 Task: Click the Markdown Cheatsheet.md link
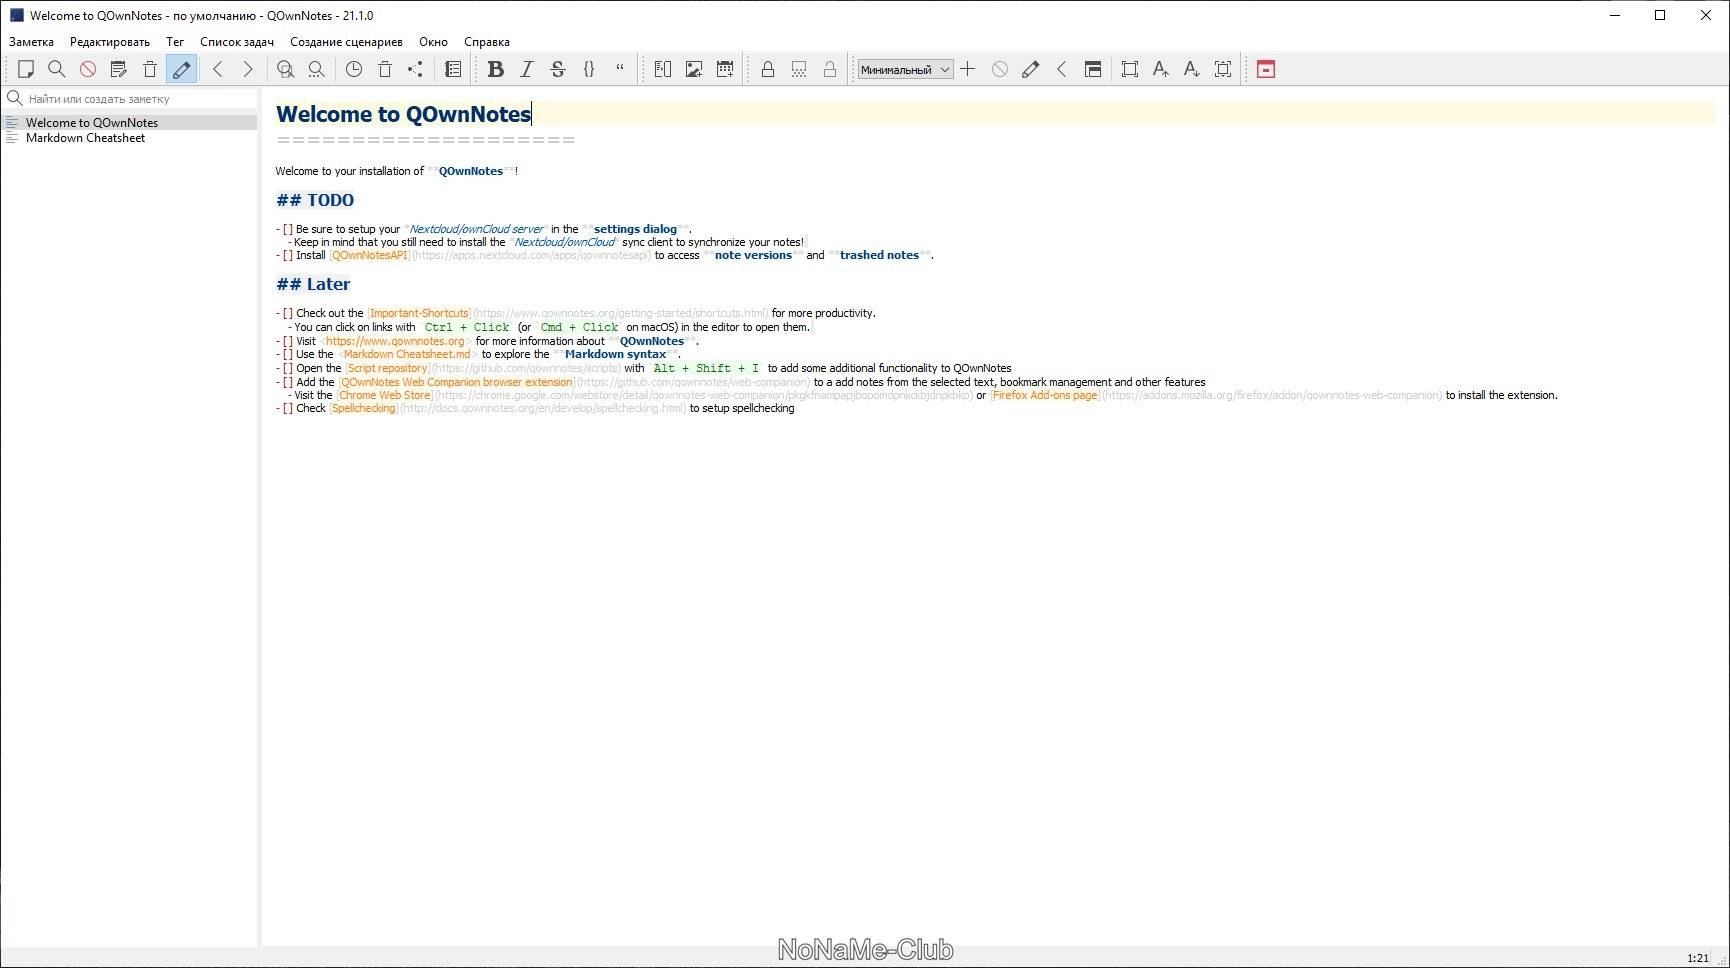tap(407, 354)
